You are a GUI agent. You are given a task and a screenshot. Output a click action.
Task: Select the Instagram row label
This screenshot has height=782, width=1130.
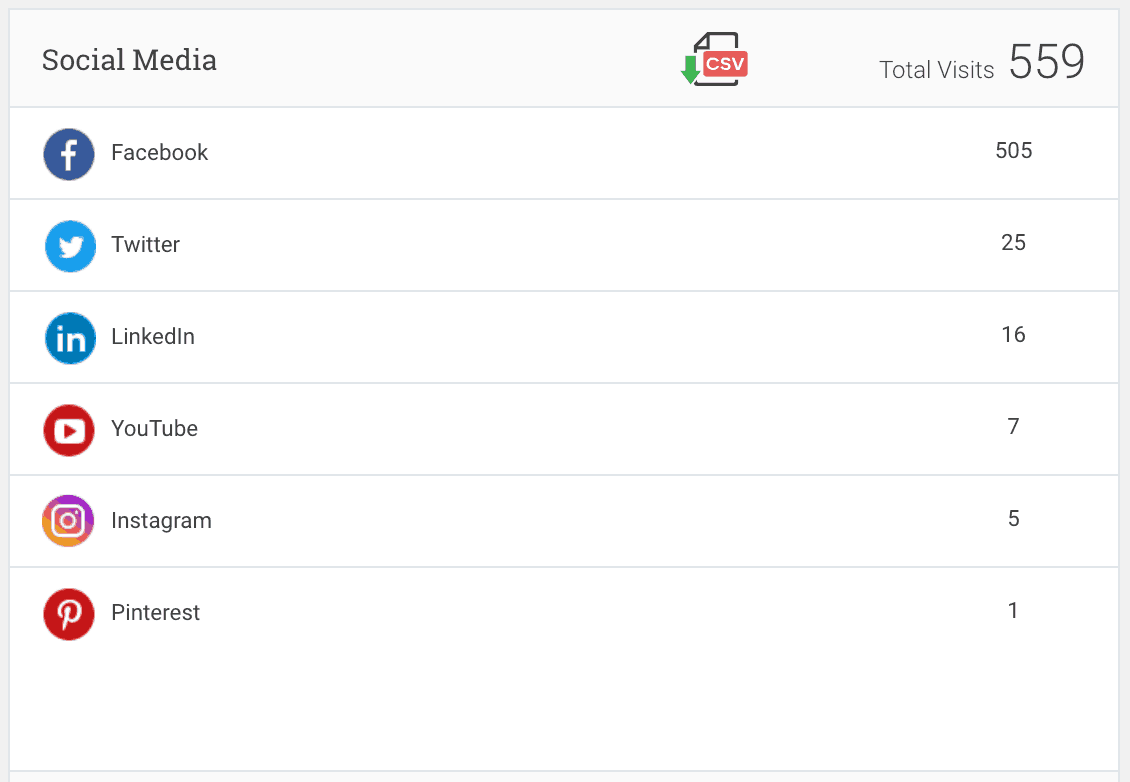tap(161, 521)
